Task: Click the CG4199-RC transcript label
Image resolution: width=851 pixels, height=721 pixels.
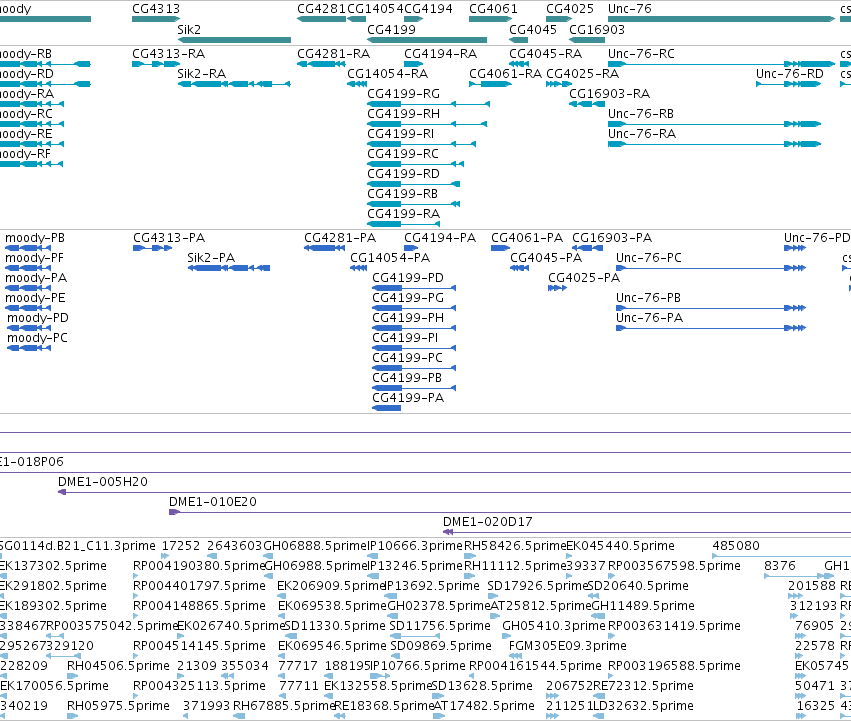Action: [x=403, y=154]
